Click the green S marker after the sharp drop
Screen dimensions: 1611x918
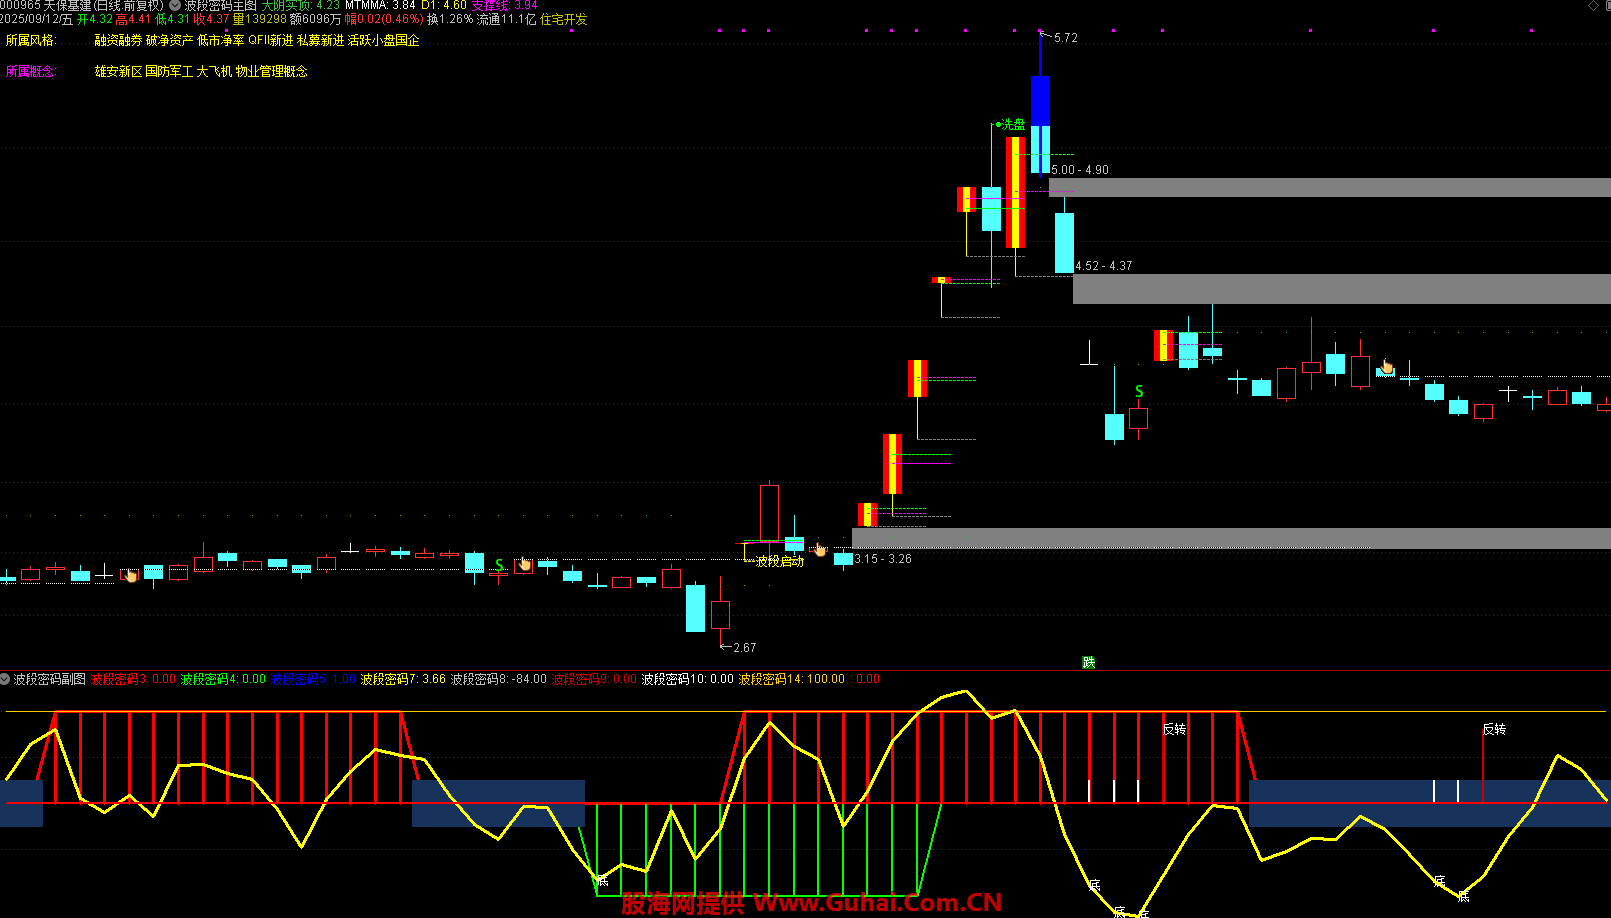[1139, 391]
